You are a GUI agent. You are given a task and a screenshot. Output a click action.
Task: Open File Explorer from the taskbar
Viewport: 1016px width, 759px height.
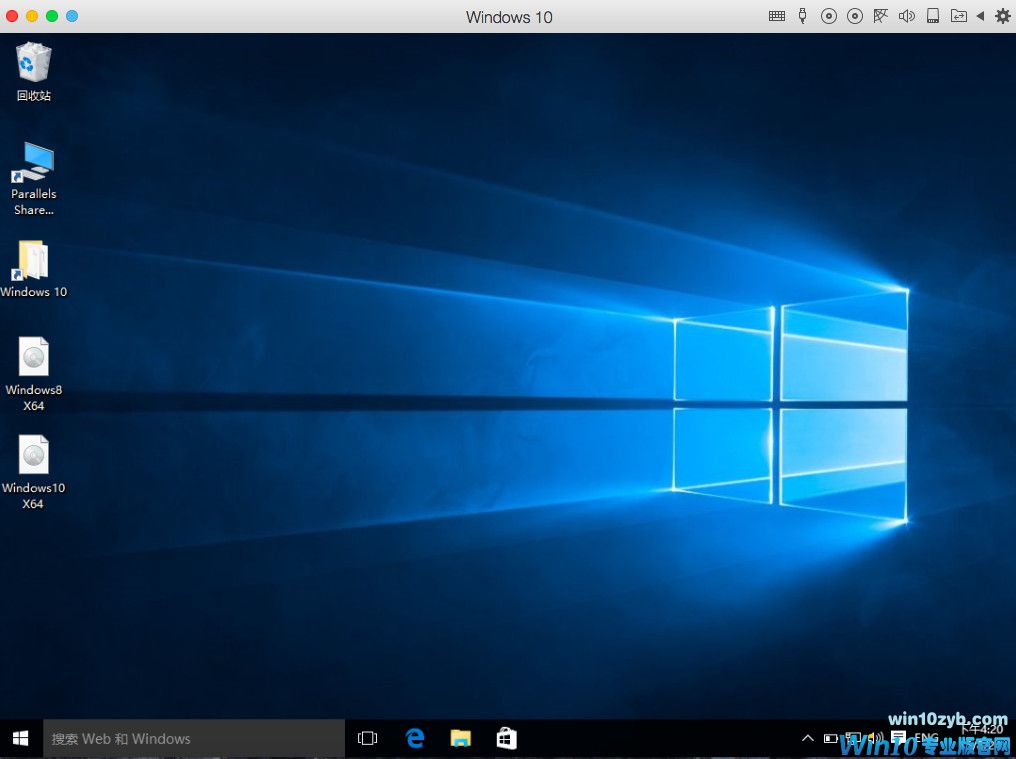461,739
